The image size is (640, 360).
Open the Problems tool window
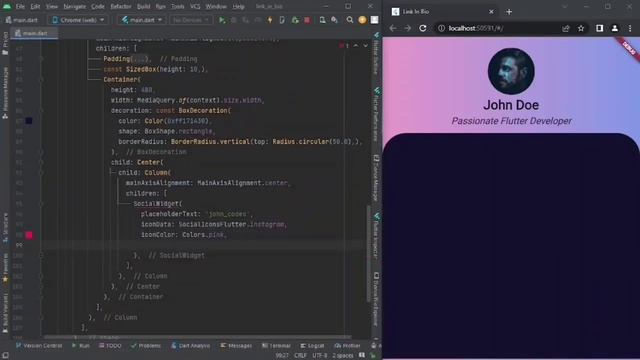pyautogui.click(x=146, y=346)
